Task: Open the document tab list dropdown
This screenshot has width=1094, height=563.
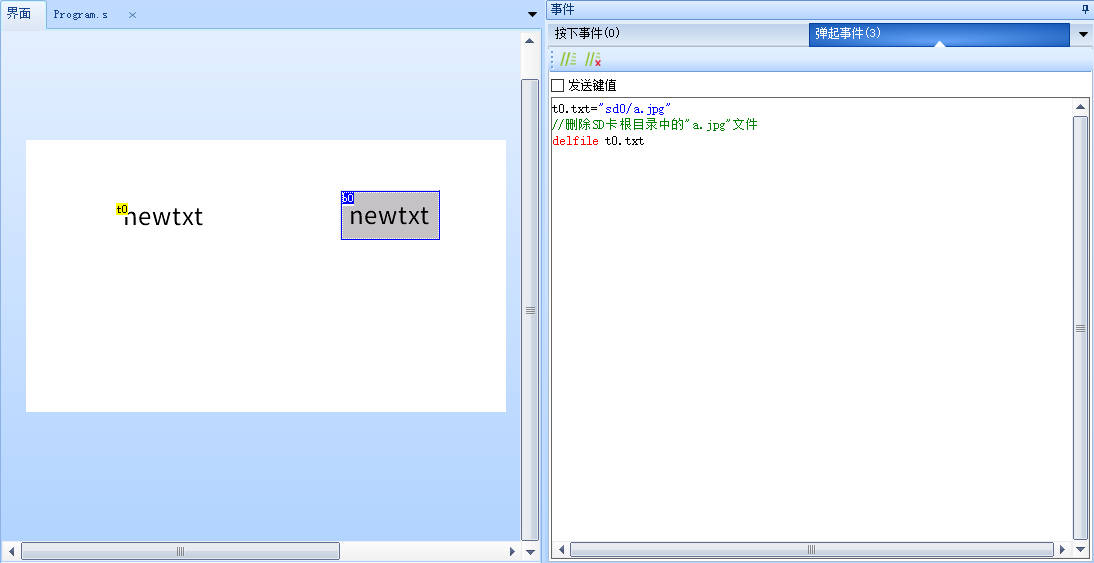Action: 532,14
